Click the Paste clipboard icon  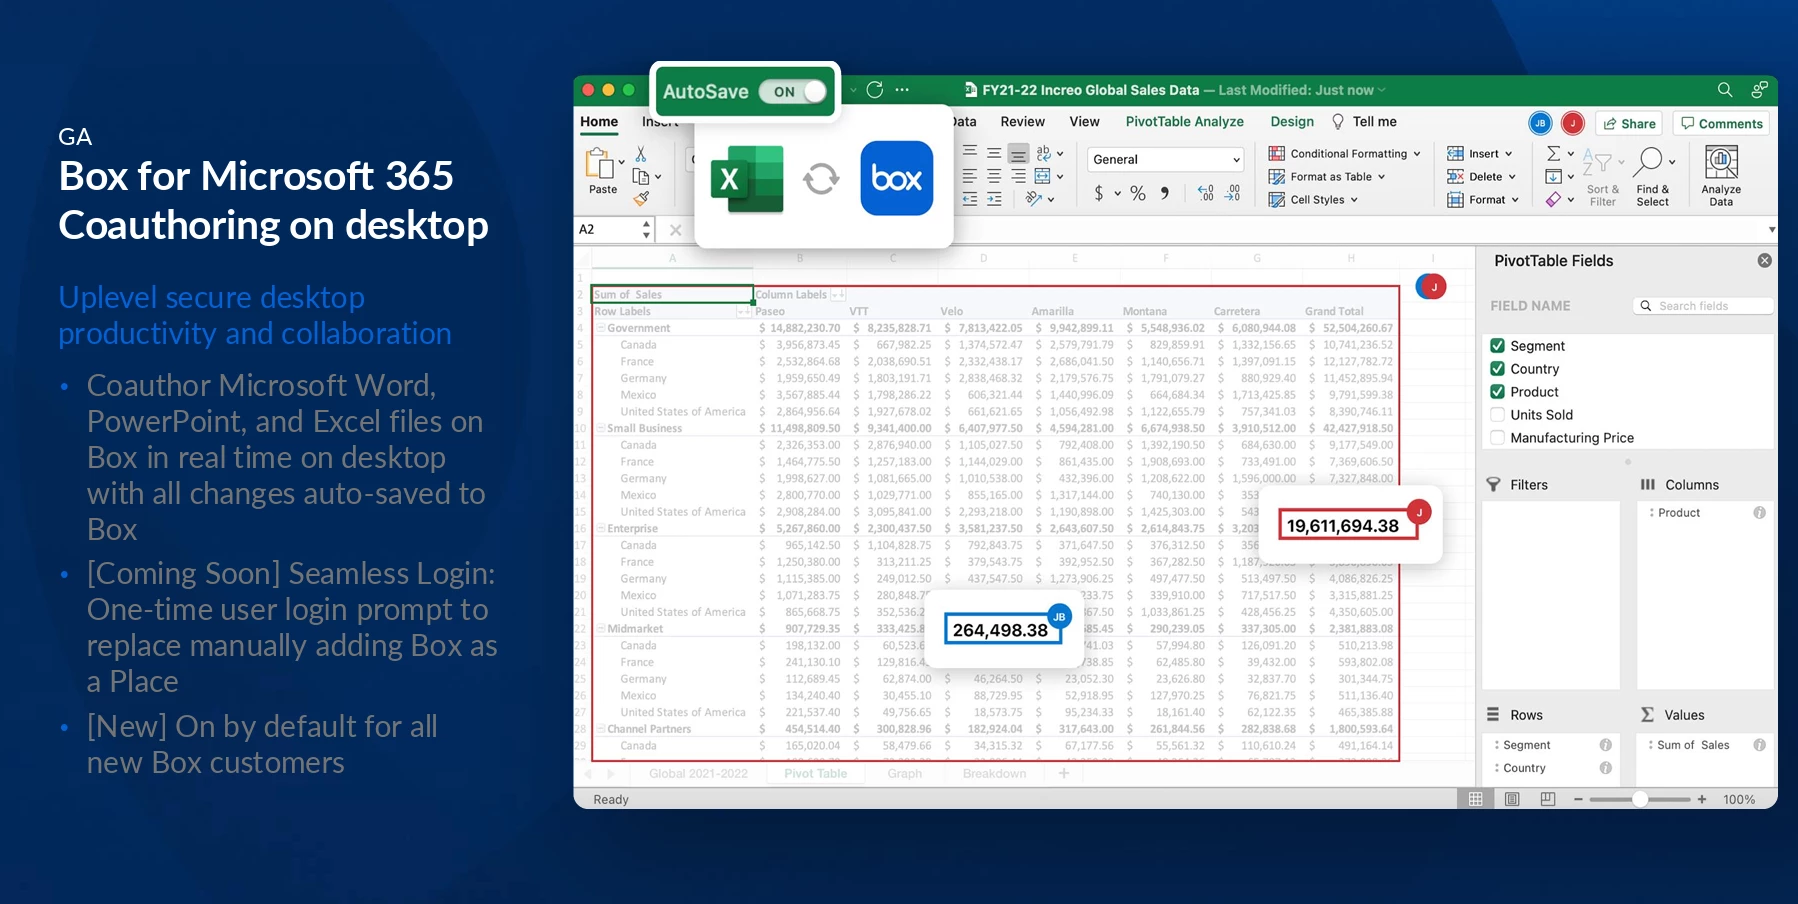click(600, 163)
